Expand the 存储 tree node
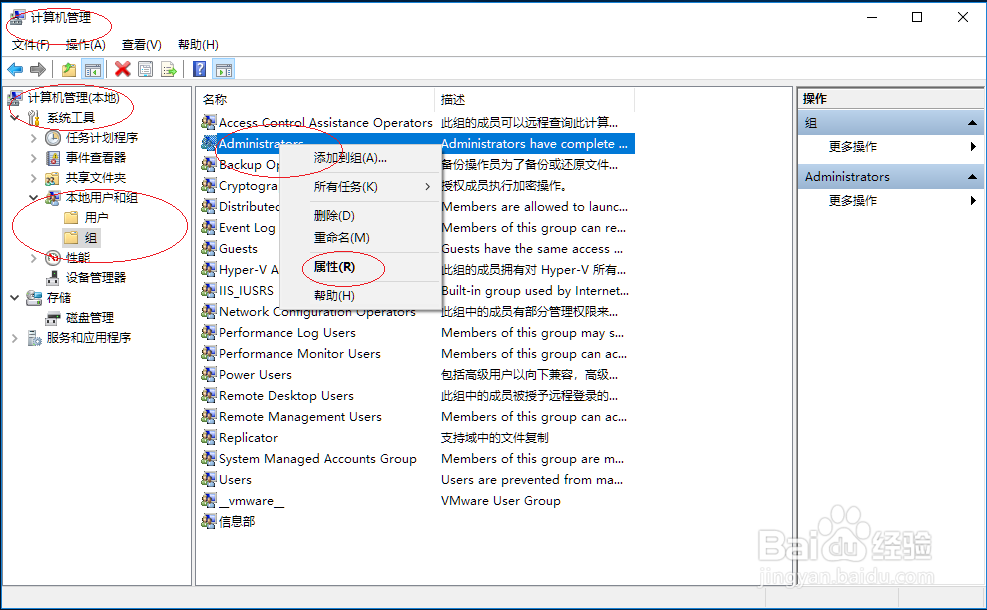The height and width of the screenshot is (610, 987). pyautogui.click(x=14, y=297)
